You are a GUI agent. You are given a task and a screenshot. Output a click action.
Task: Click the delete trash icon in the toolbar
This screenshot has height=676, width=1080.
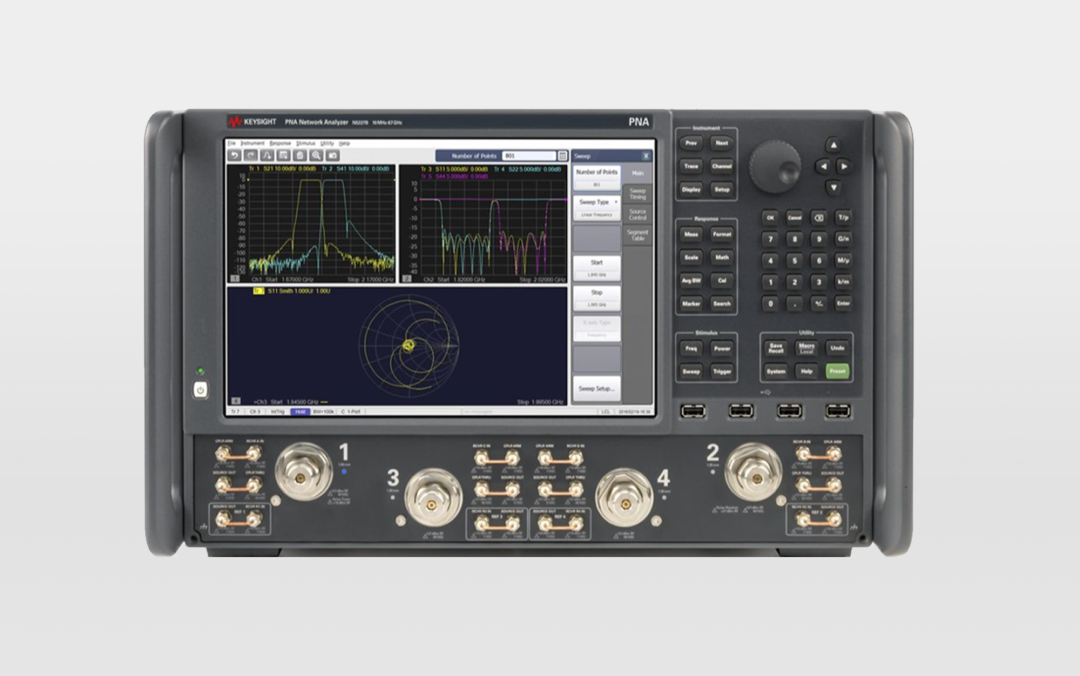point(300,156)
